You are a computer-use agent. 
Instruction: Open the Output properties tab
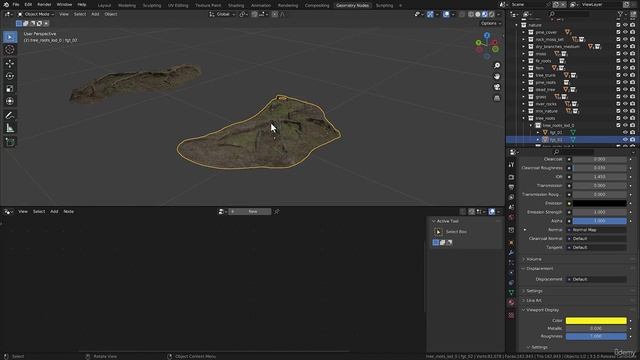(x=511, y=187)
